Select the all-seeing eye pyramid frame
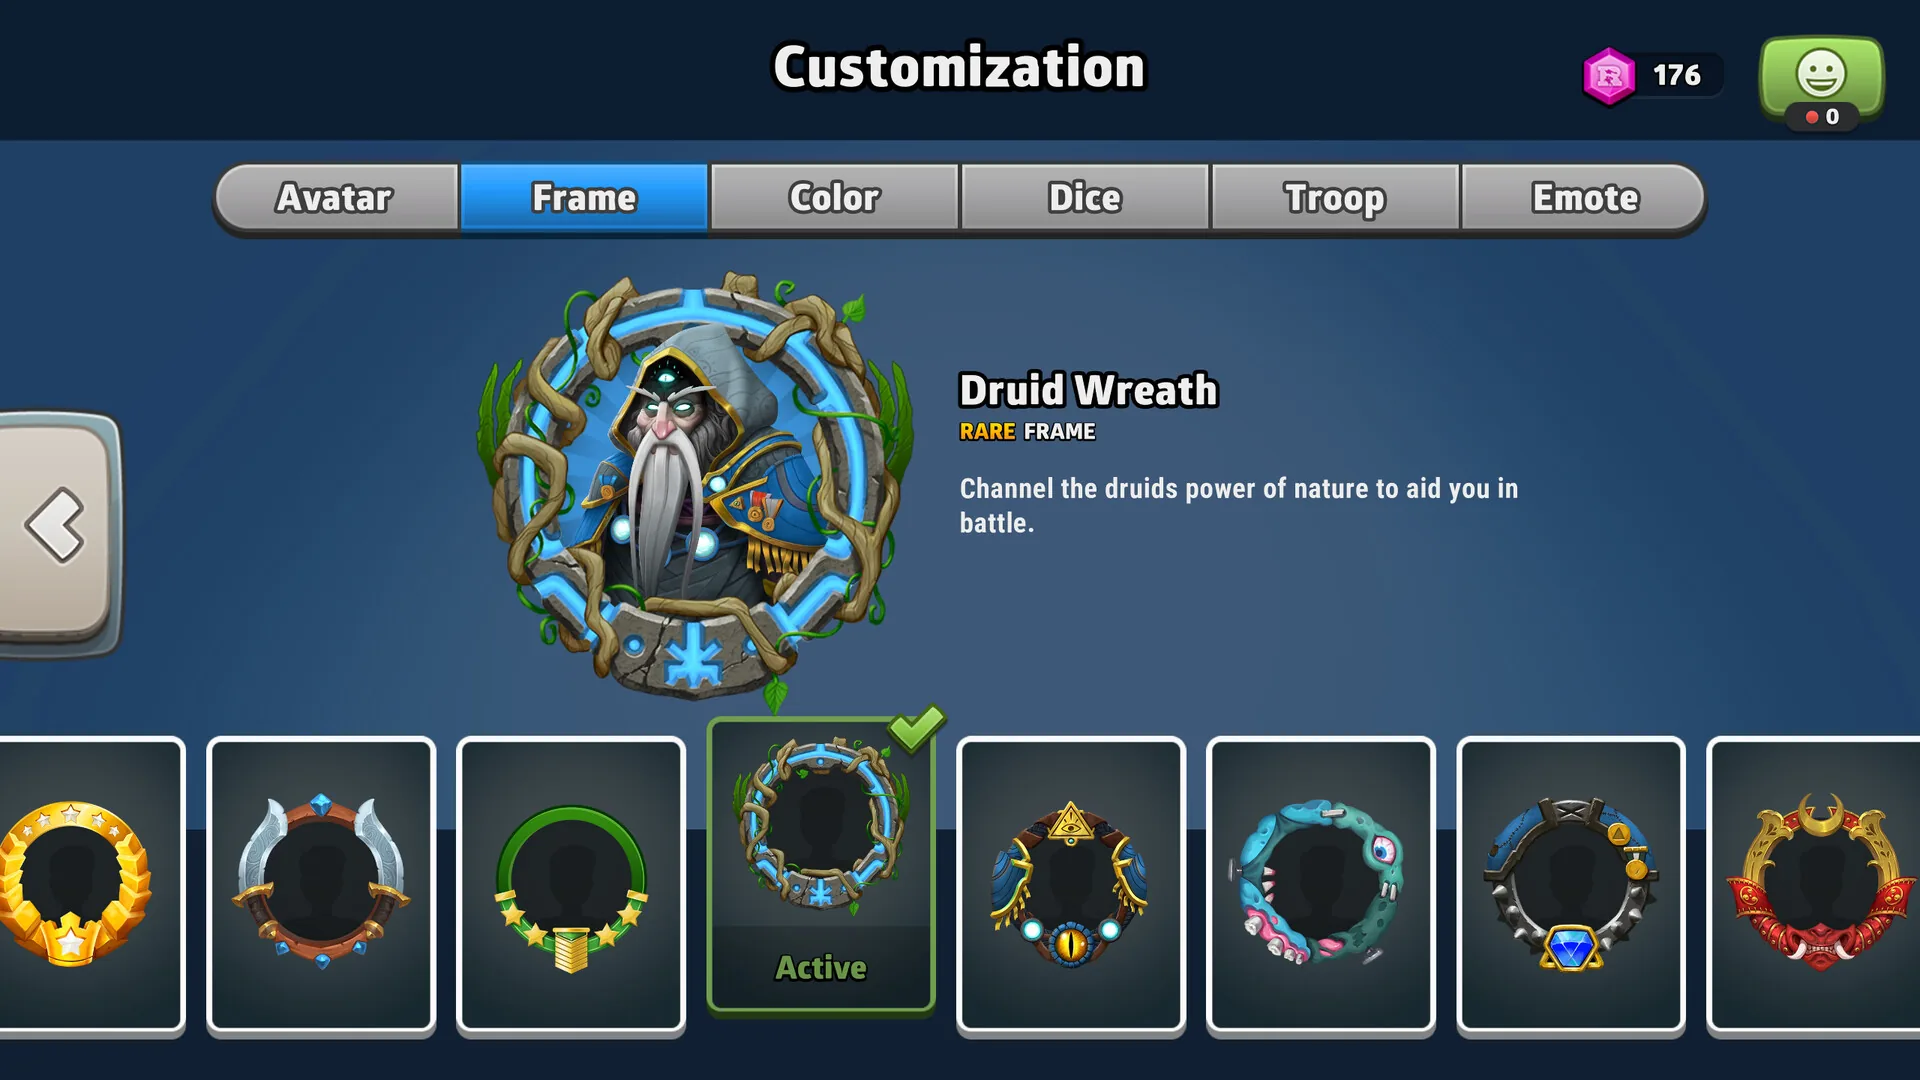Image resolution: width=1920 pixels, height=1080 pixels. click(1071, 885)
